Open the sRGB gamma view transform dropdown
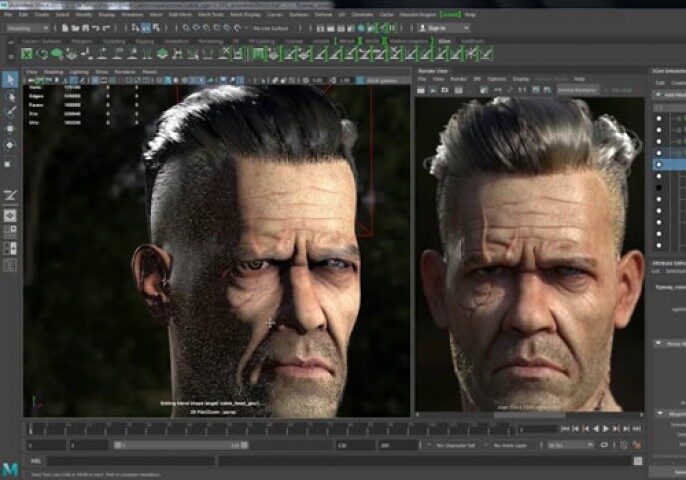 pos(382,81)
